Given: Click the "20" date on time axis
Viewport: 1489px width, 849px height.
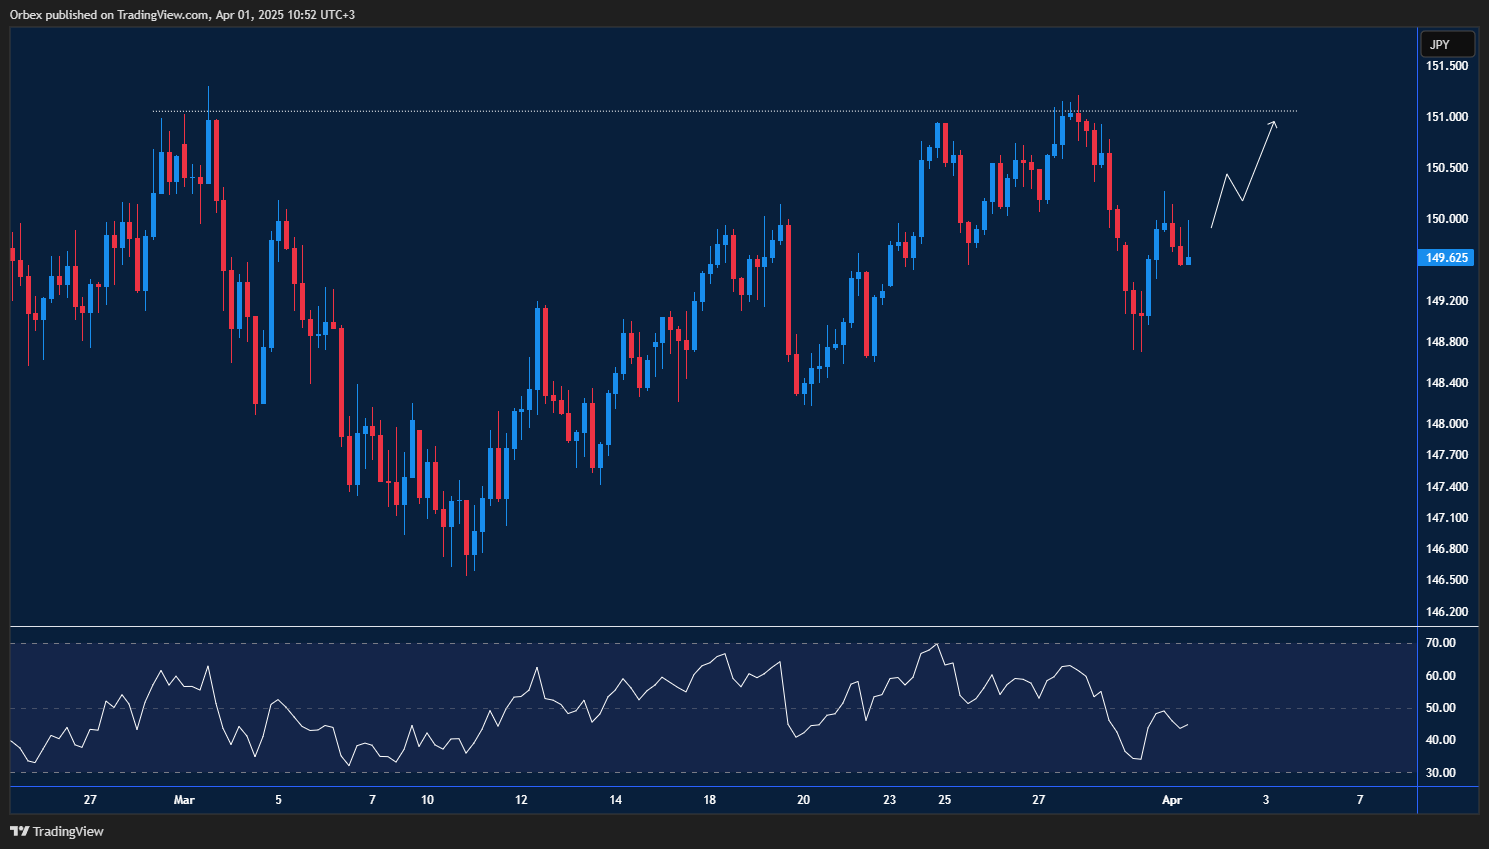Looking at the screenshot, I should point(803,800).
